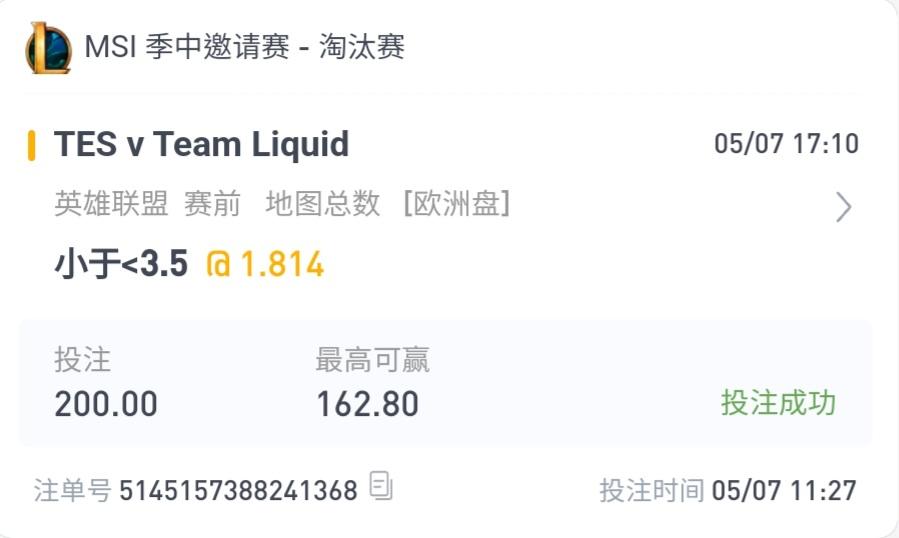Open the MSI 季中邀请赛 - 淘汰赛 title
Screen dimensions: 899x538
tap(245, 46)
